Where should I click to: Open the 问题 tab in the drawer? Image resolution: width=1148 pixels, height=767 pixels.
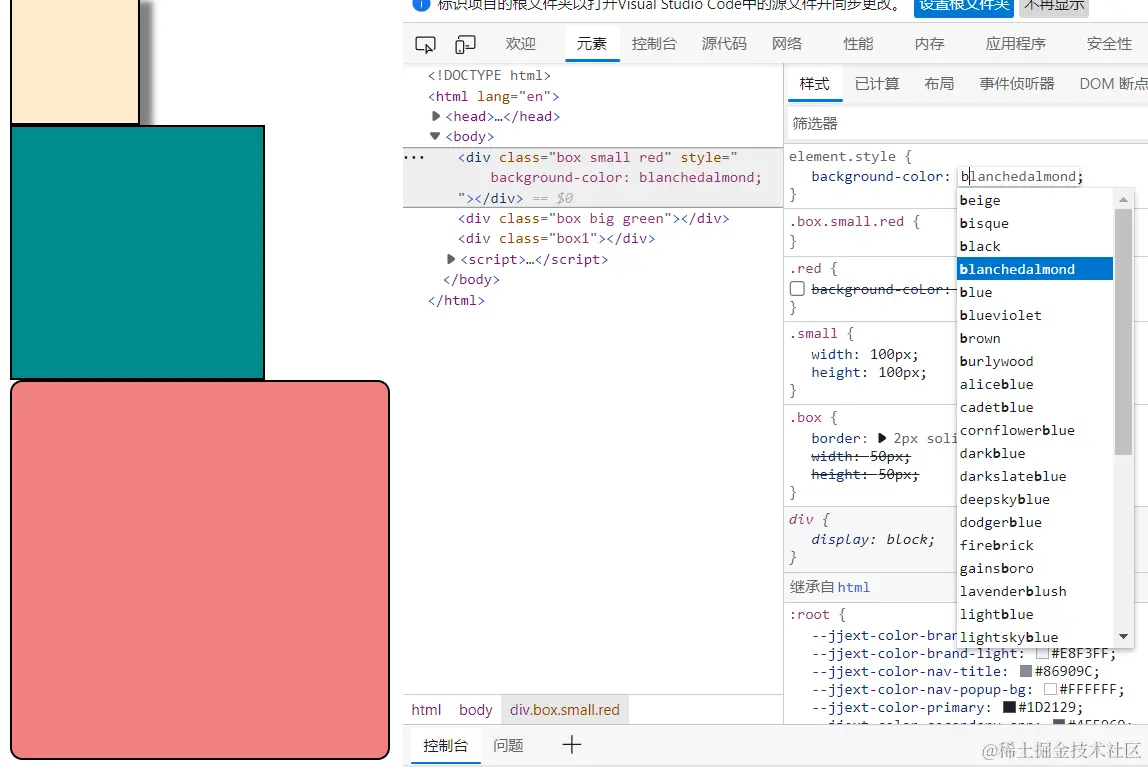508,745
